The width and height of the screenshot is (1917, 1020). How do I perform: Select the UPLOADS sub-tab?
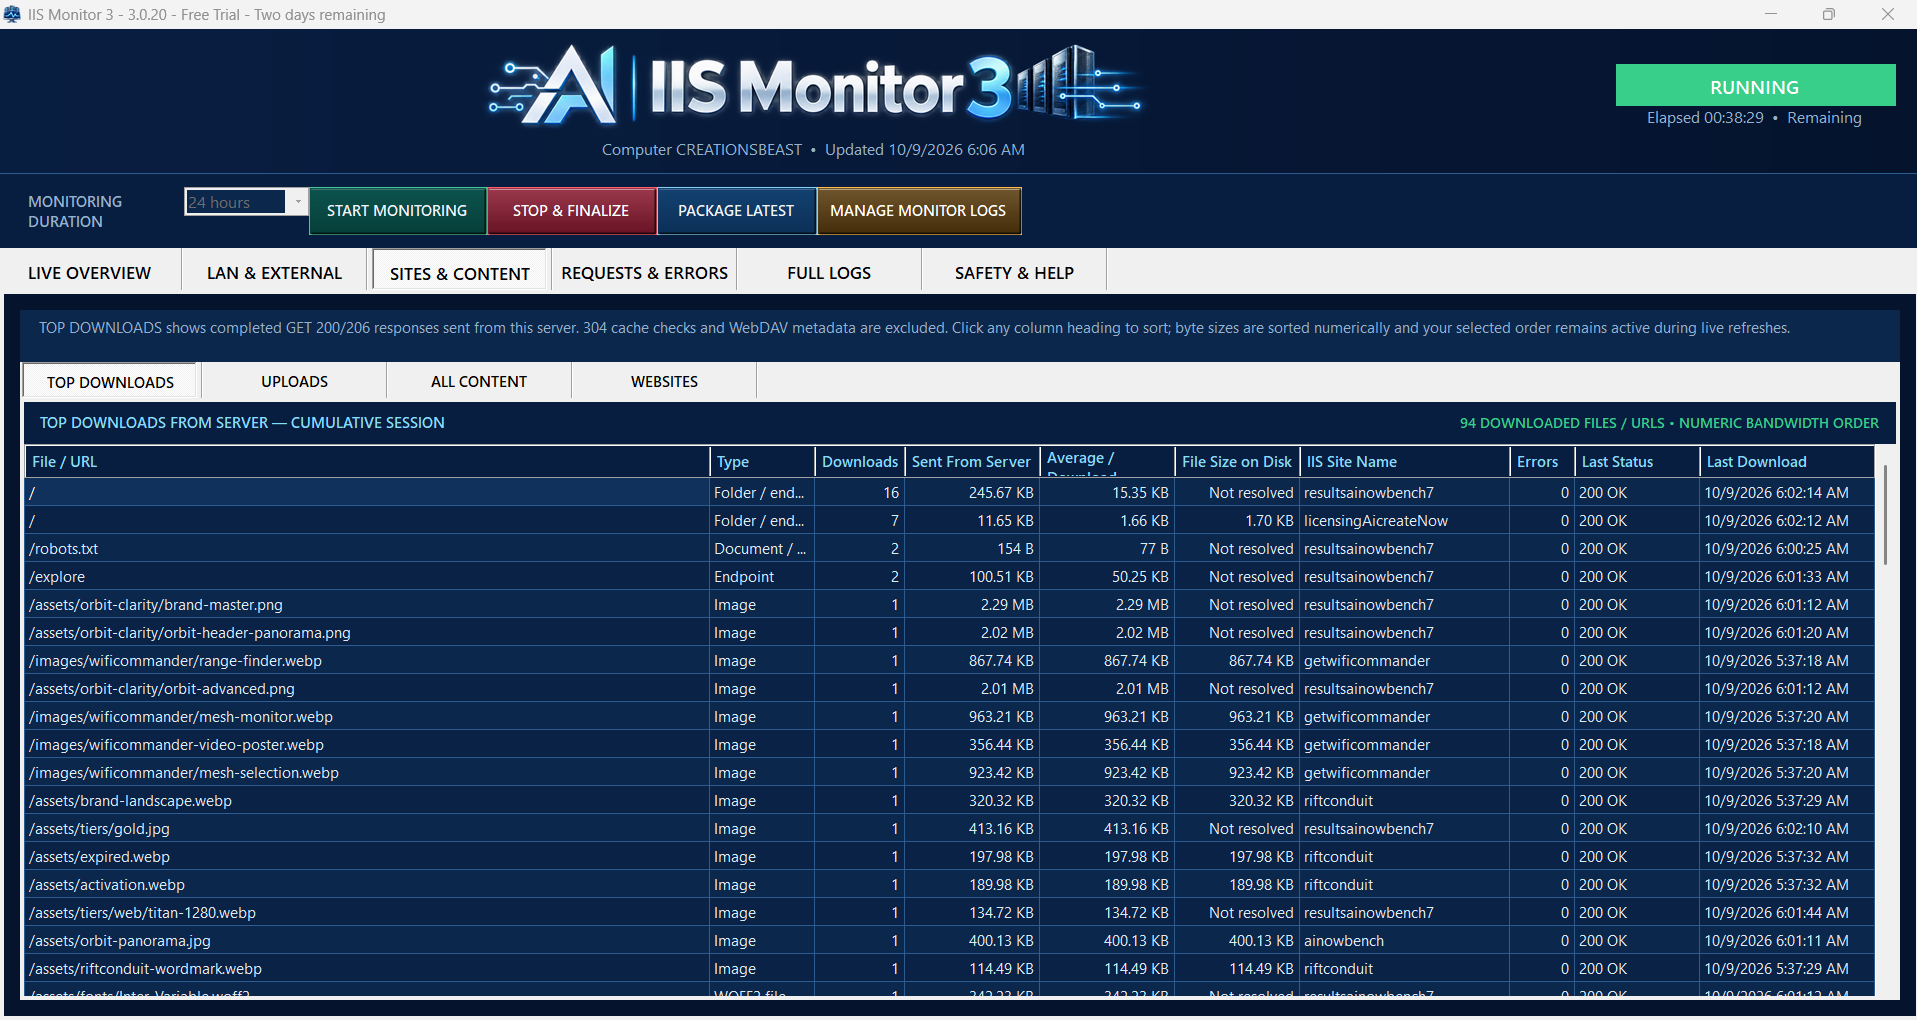[x=294, y=382]
